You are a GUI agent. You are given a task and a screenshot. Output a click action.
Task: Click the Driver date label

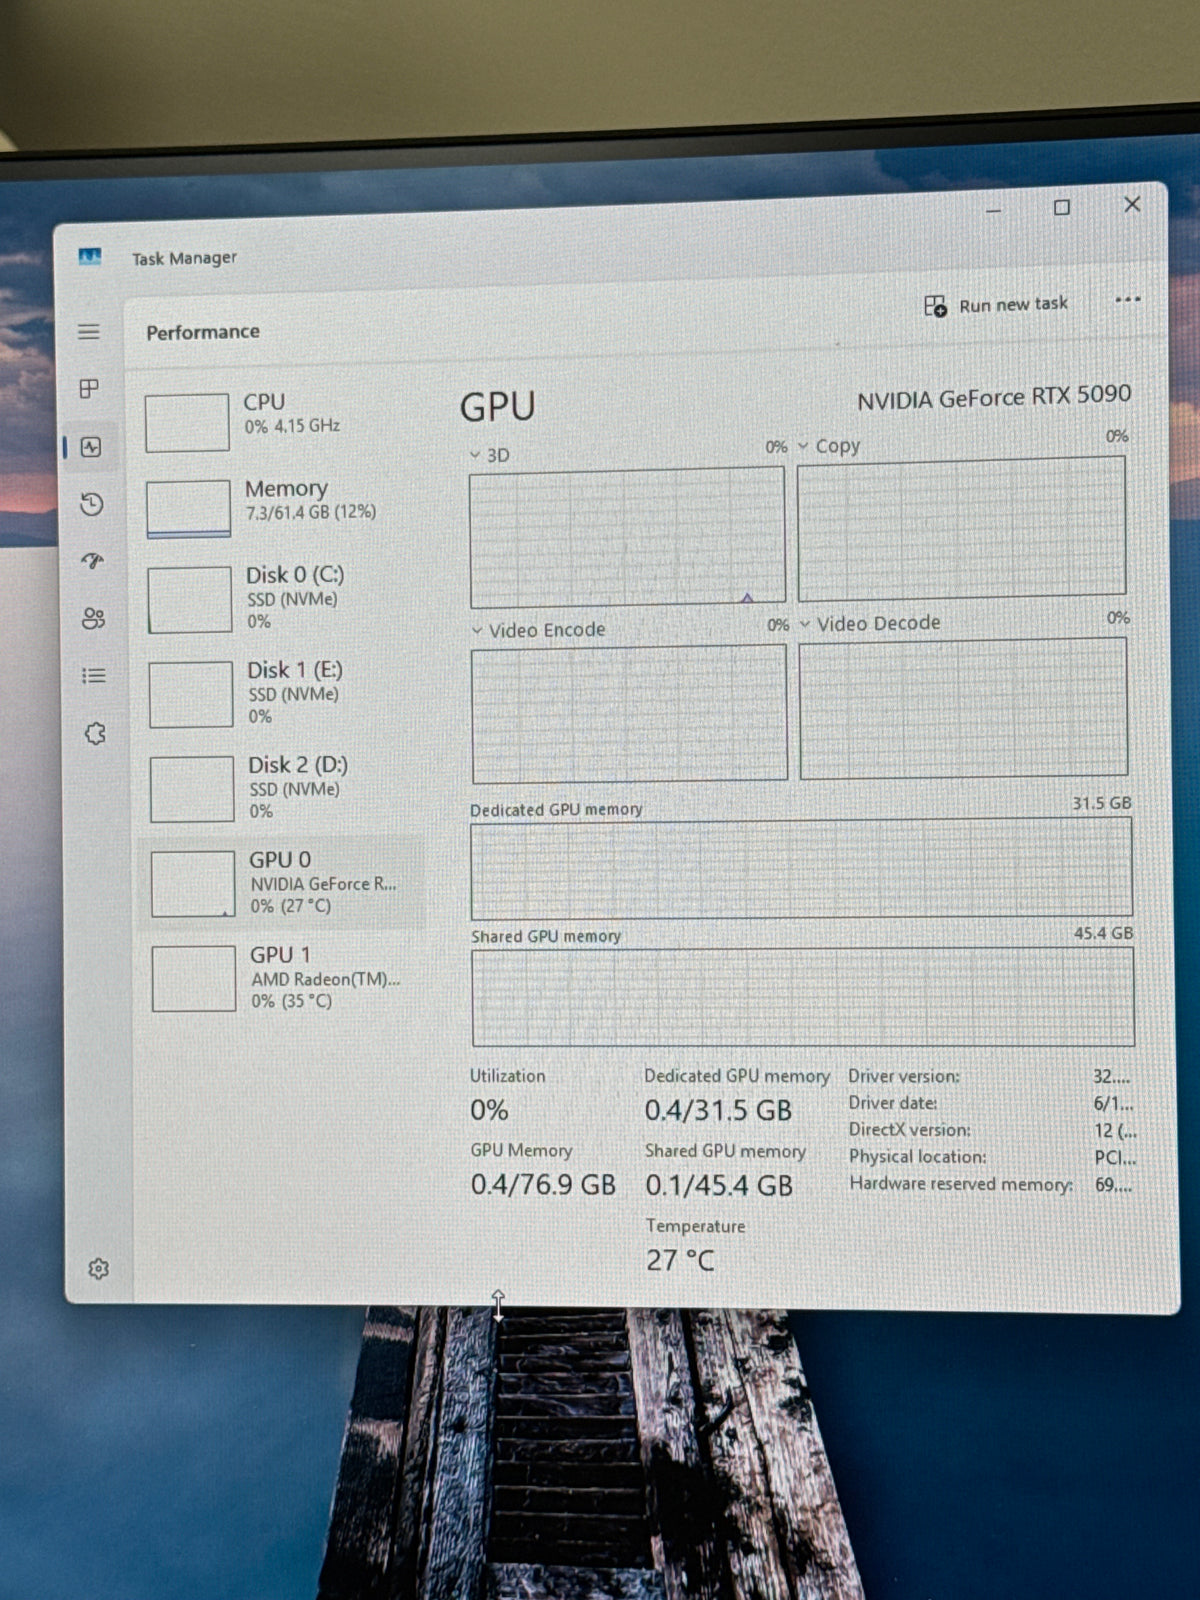click(893, 1103)
